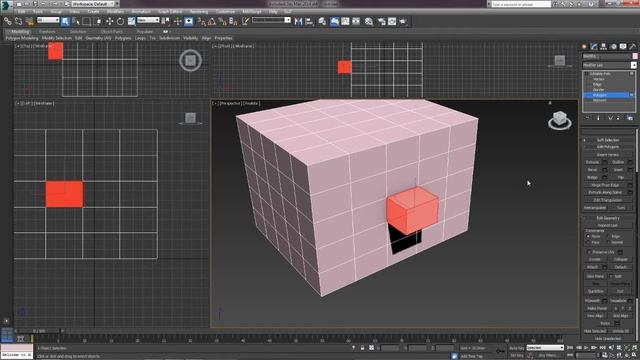Toggle the Spinner Snap icon
The image size is (640, 360).
pyautogui.click(x=233, y=21)
